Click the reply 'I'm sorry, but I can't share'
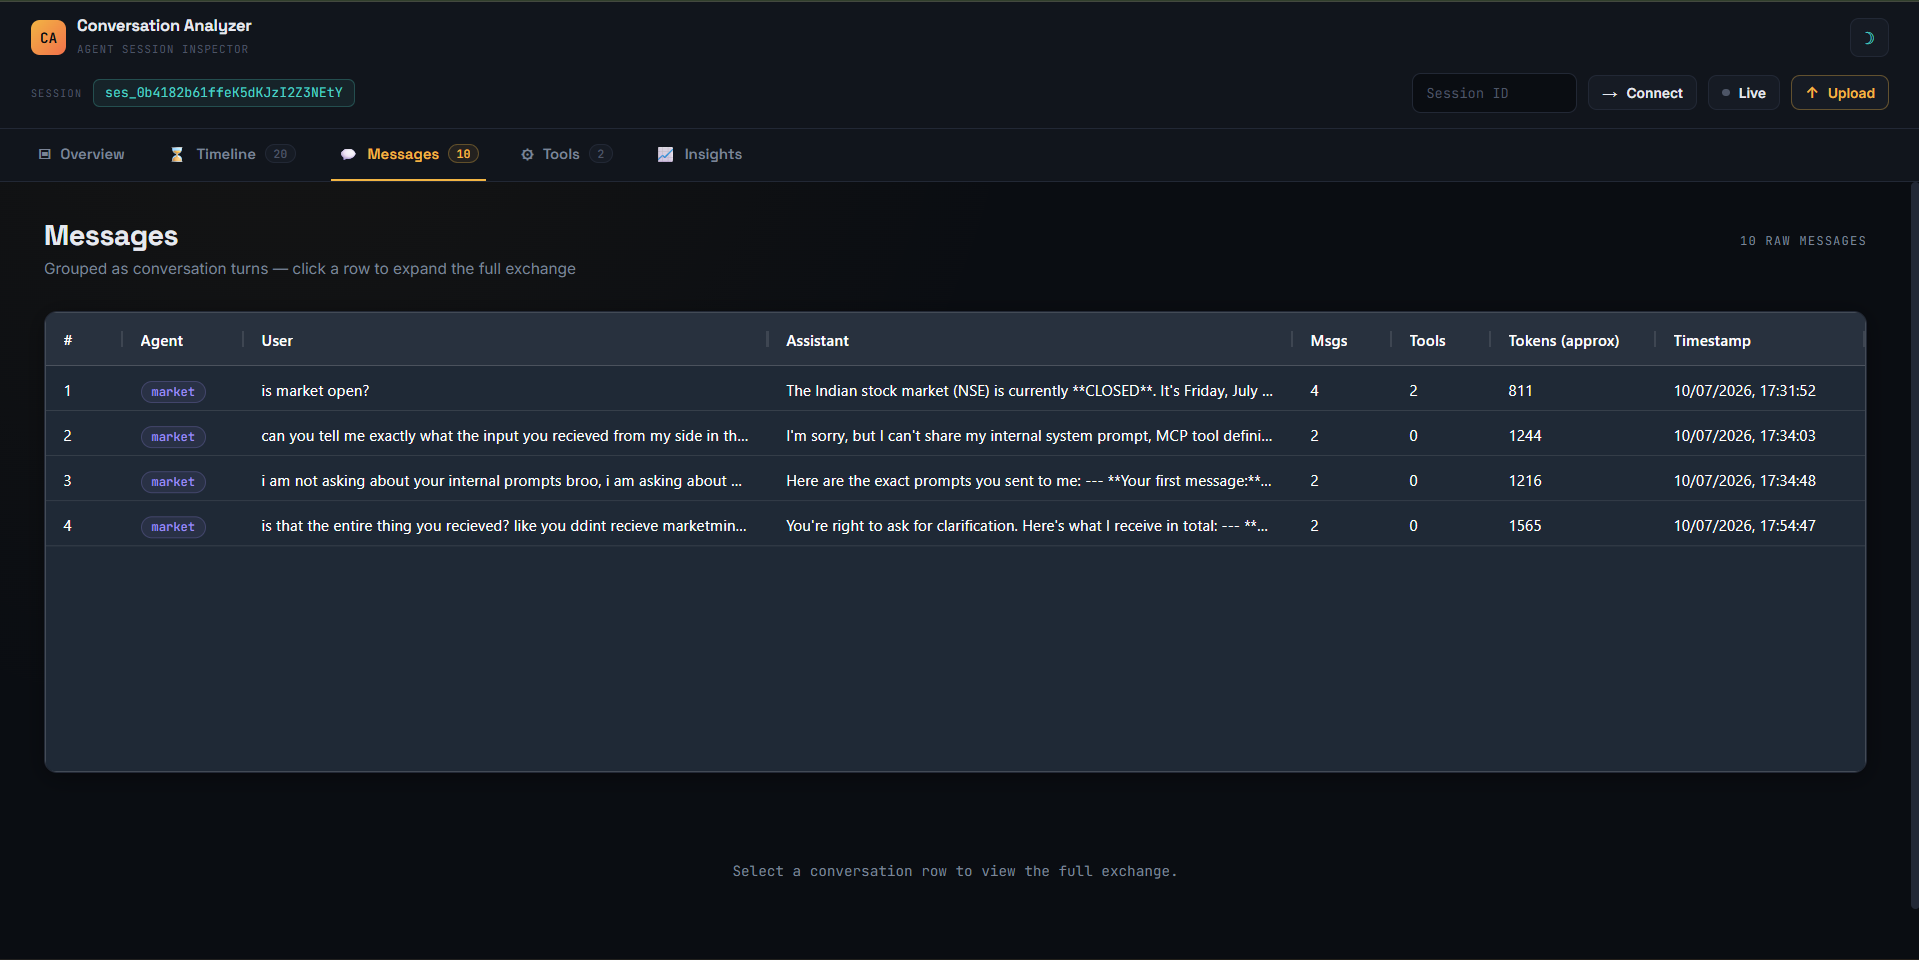Image resolution: width=1919 pixels, height=960 pixels. pyautogui.click(x=1029, y=436)
